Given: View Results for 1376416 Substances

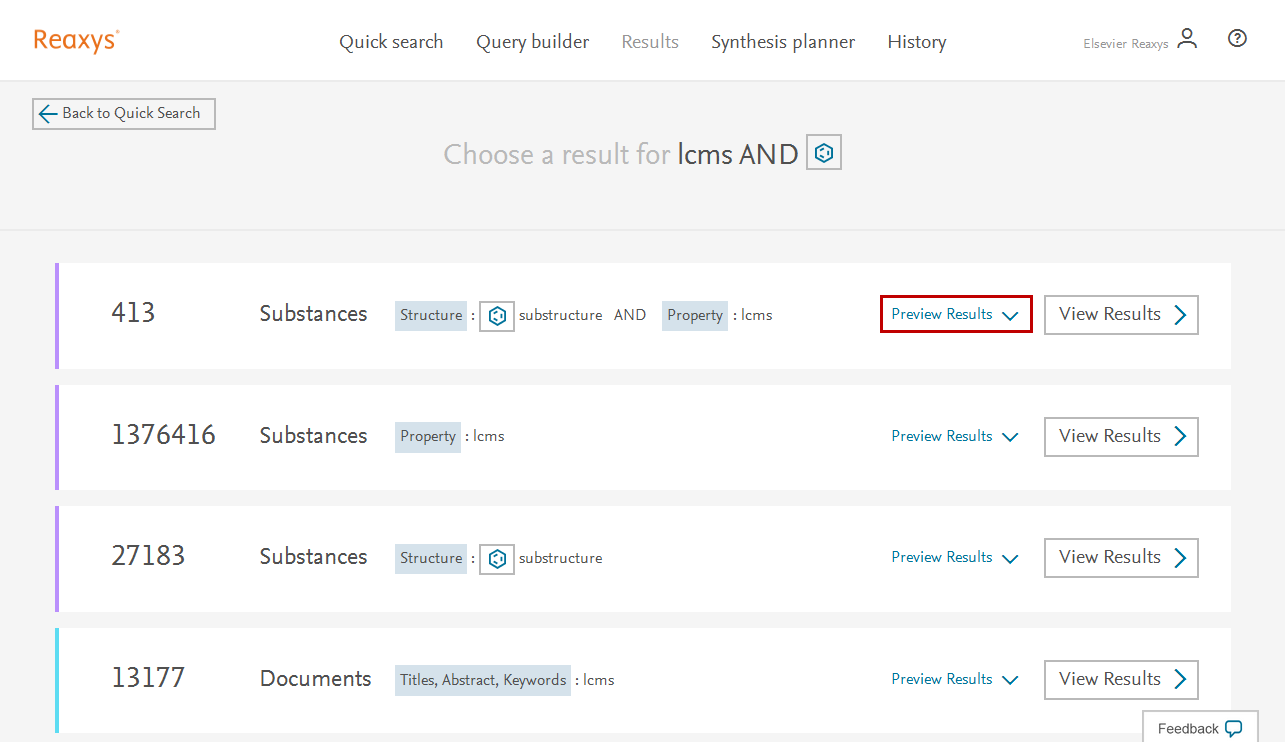Looking at the screenshot, I should (x=1121, y=436).
